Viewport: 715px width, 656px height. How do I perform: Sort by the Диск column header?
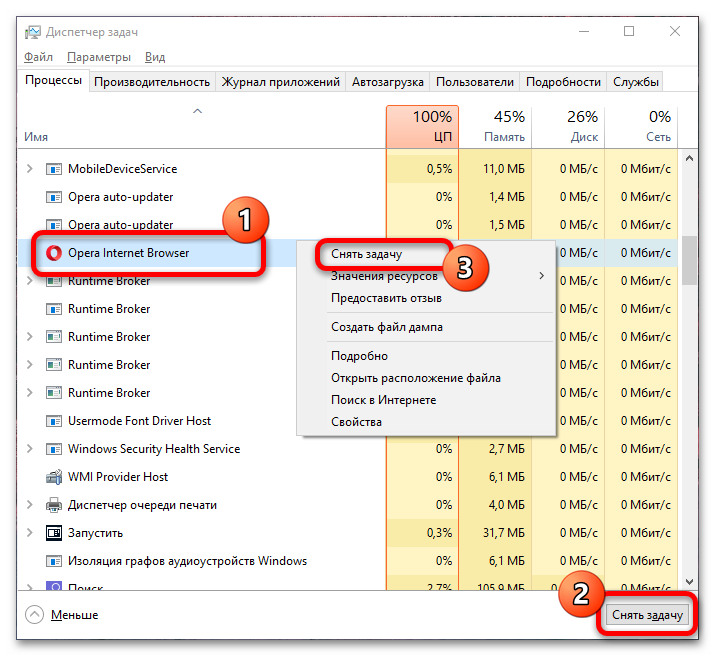click(x=568, y=127)
